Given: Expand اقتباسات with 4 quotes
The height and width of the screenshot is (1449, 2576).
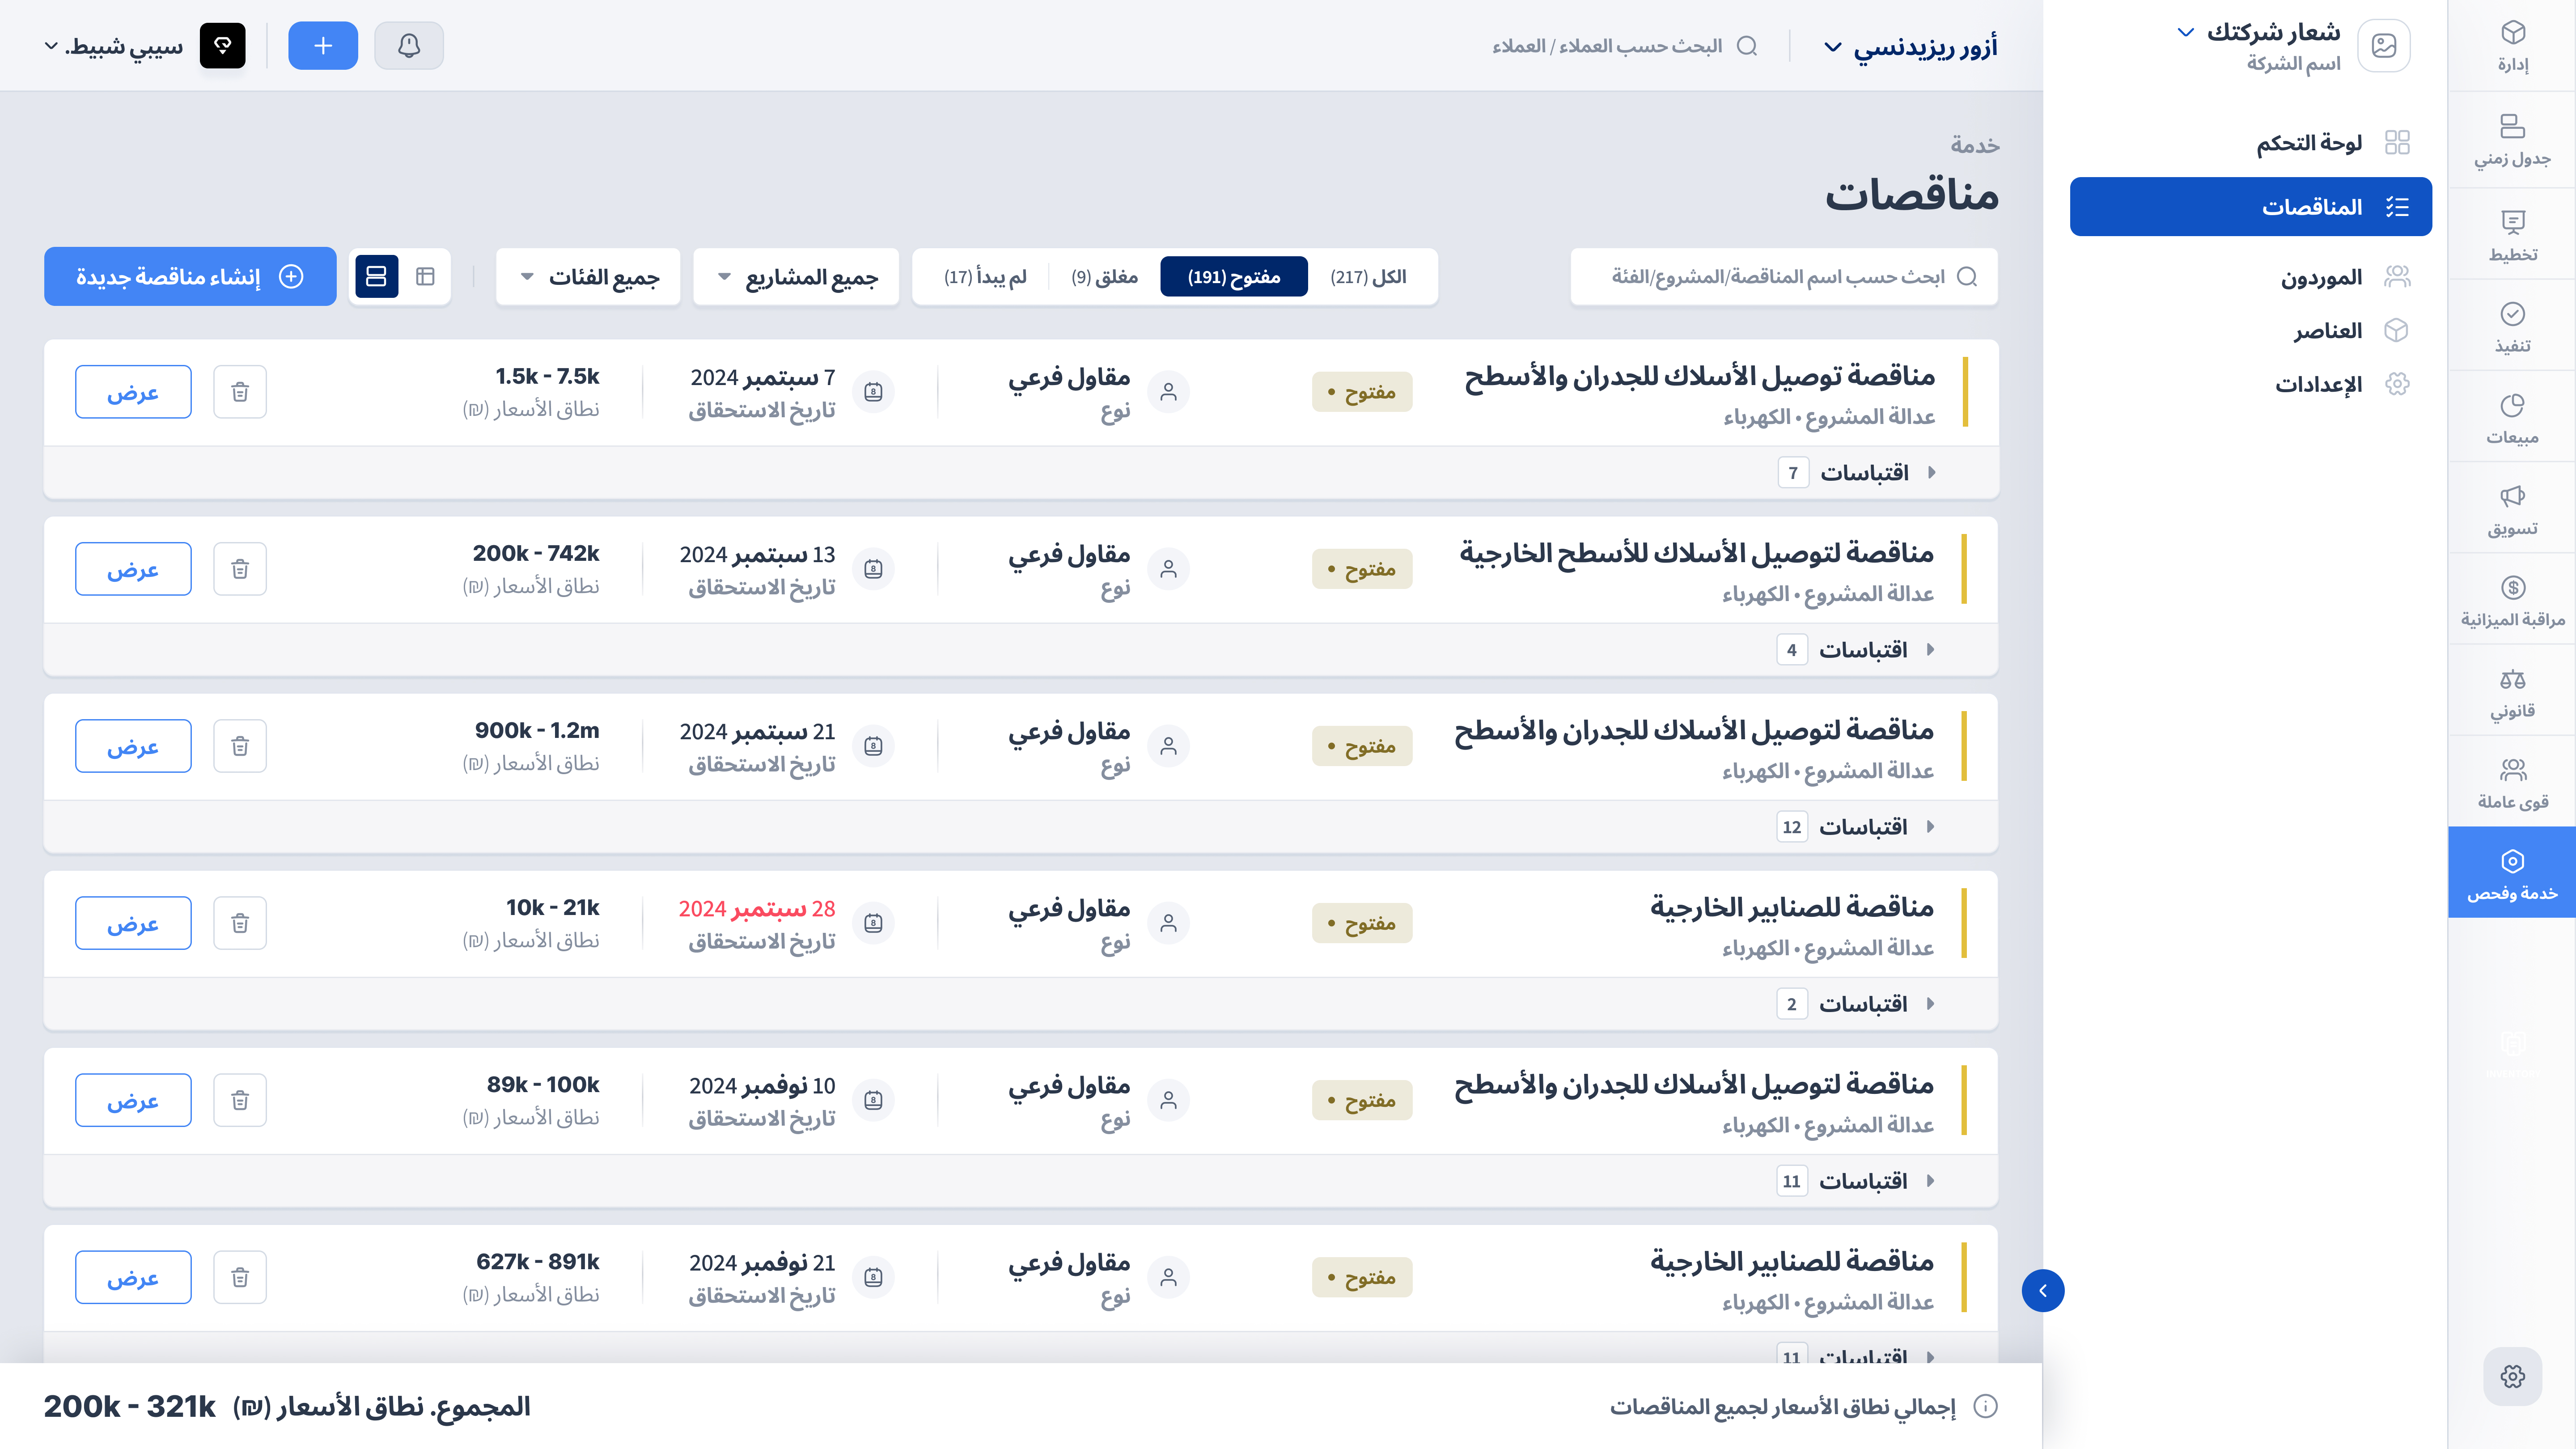Looking at the screenshot, I should pyautogui.click(x=1857, y=649).
